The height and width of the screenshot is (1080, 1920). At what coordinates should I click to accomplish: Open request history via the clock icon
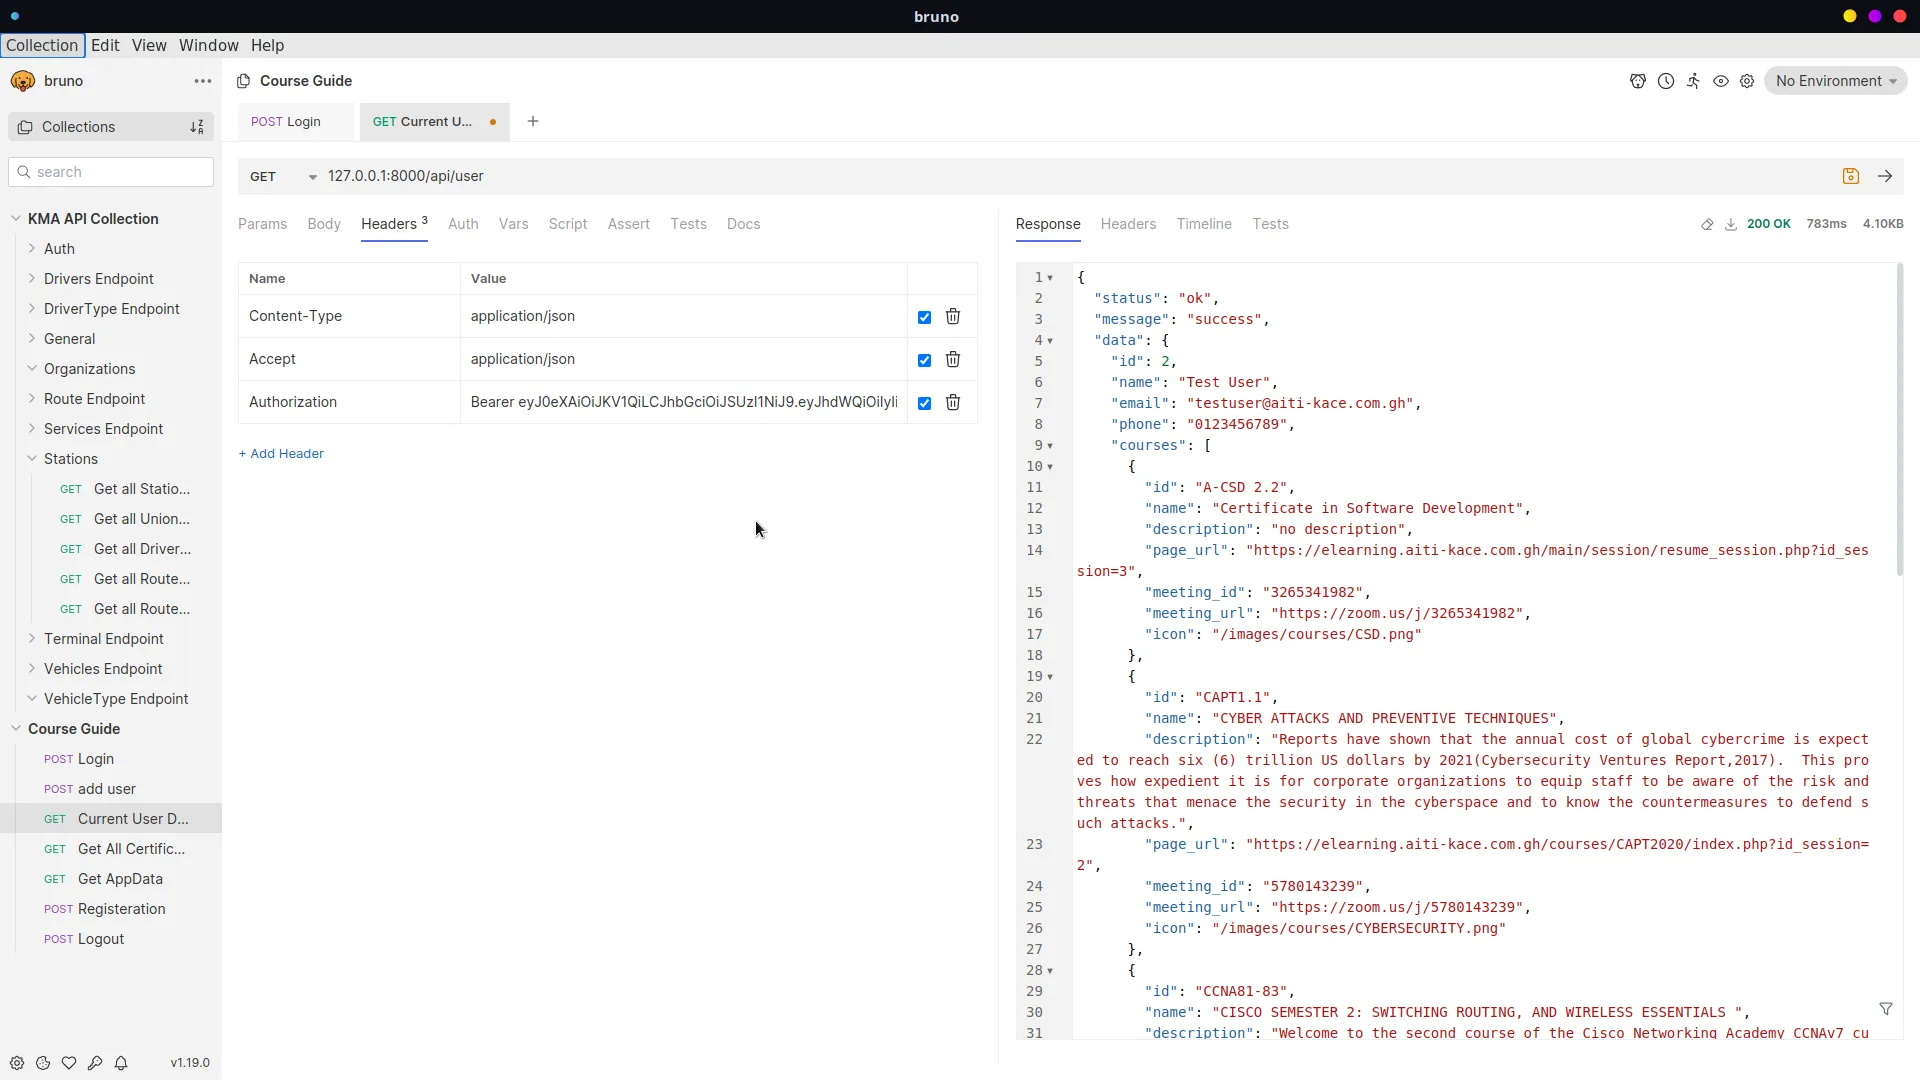click(x=1666, y=81)
